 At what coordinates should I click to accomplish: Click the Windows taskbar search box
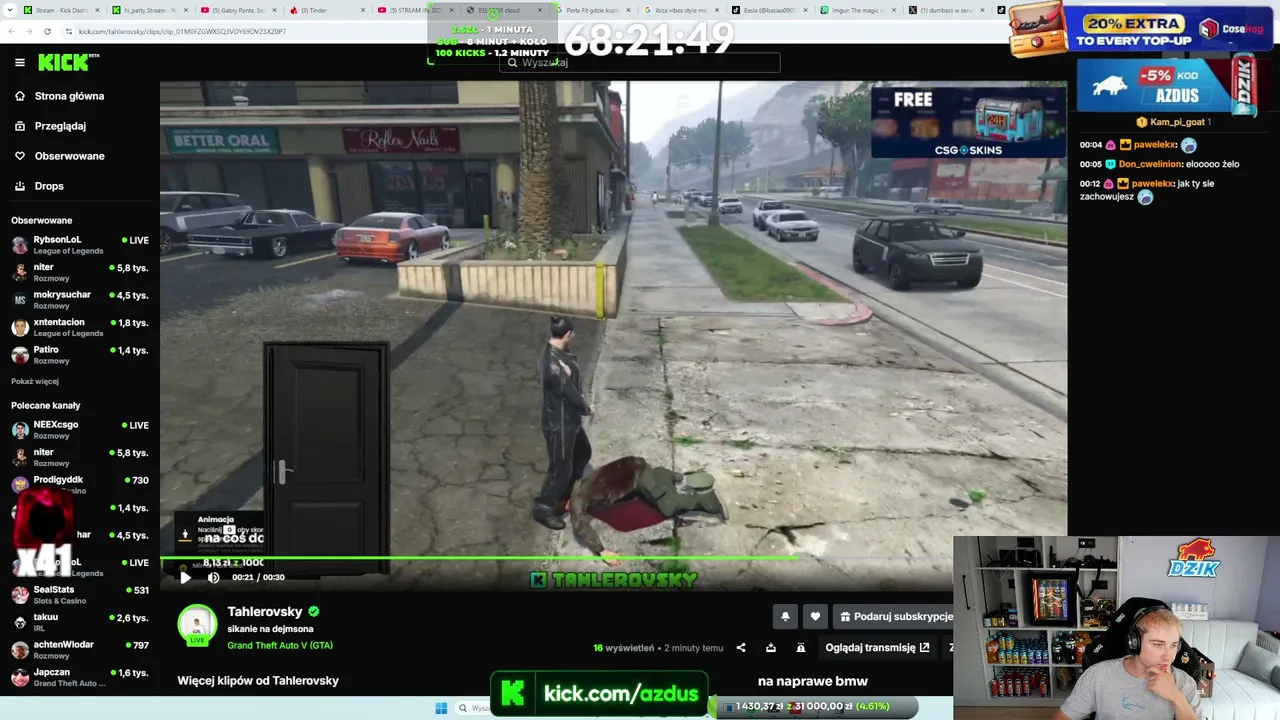tap(473, 708)
